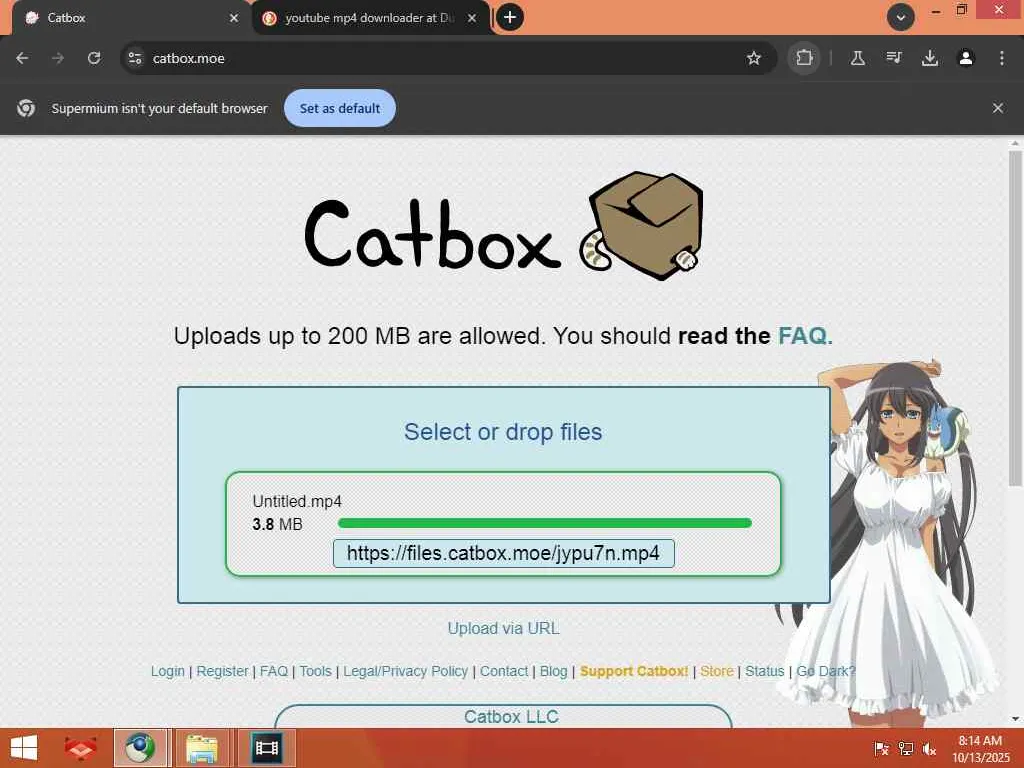Bookmark this page with the star icon
The image size is (1024, 768).
[x=754, y=58]
